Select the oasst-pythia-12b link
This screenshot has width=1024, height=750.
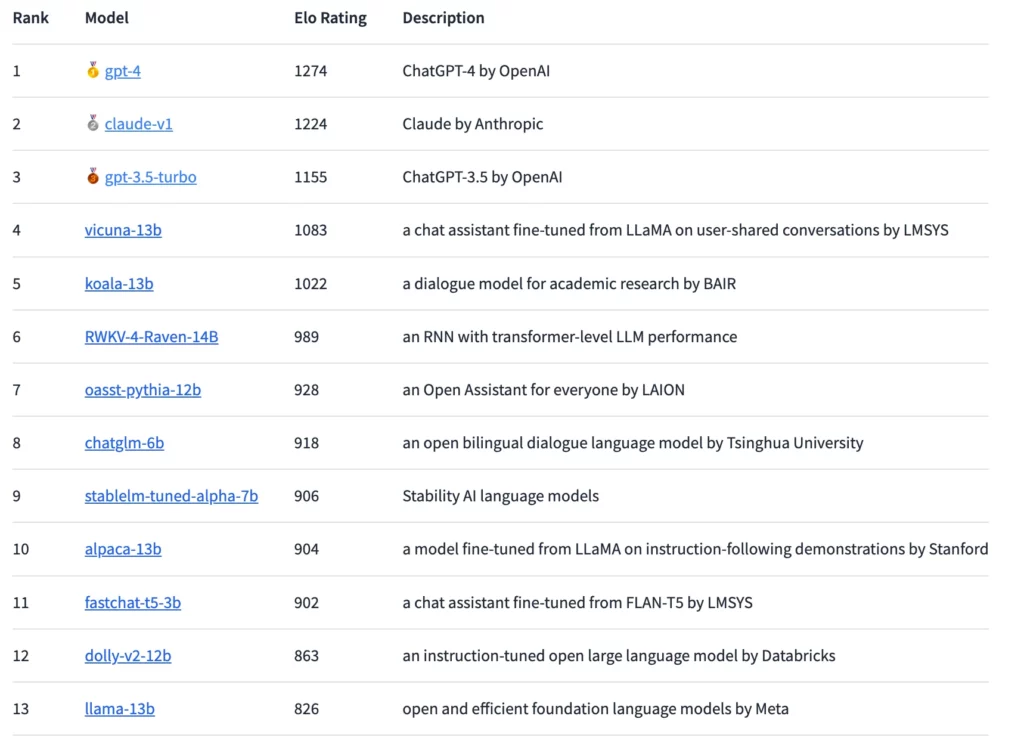[x=142, y=390]
